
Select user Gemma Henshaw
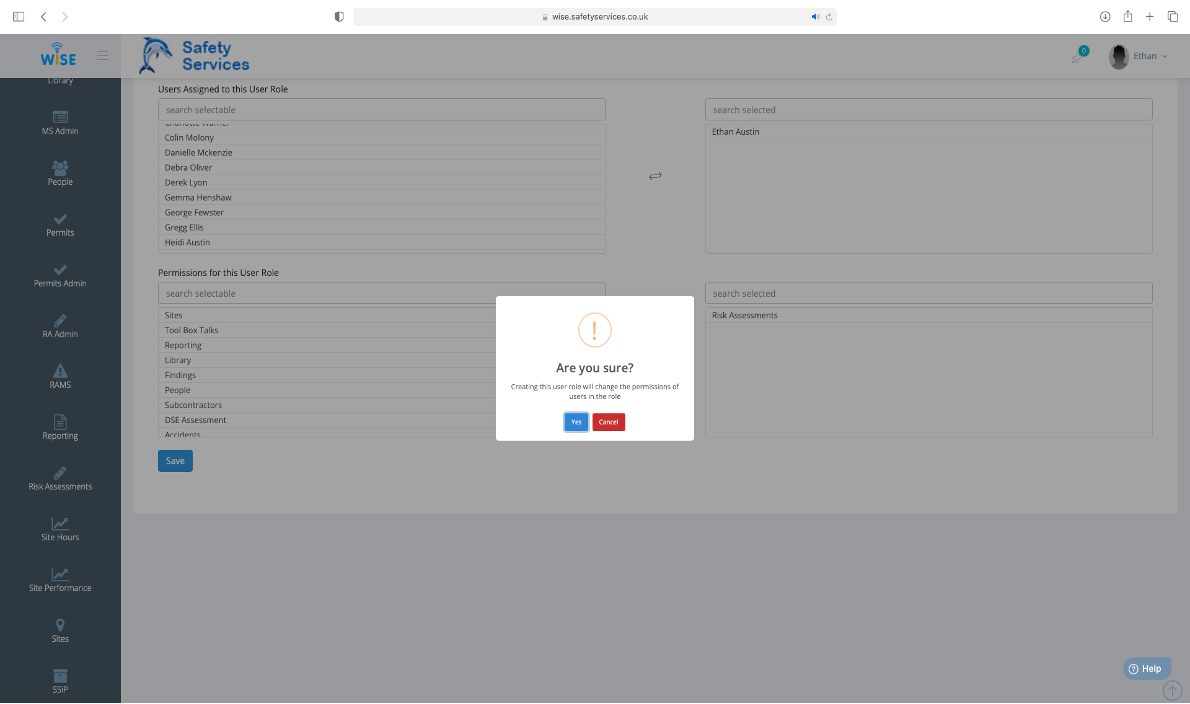[382, 197]
